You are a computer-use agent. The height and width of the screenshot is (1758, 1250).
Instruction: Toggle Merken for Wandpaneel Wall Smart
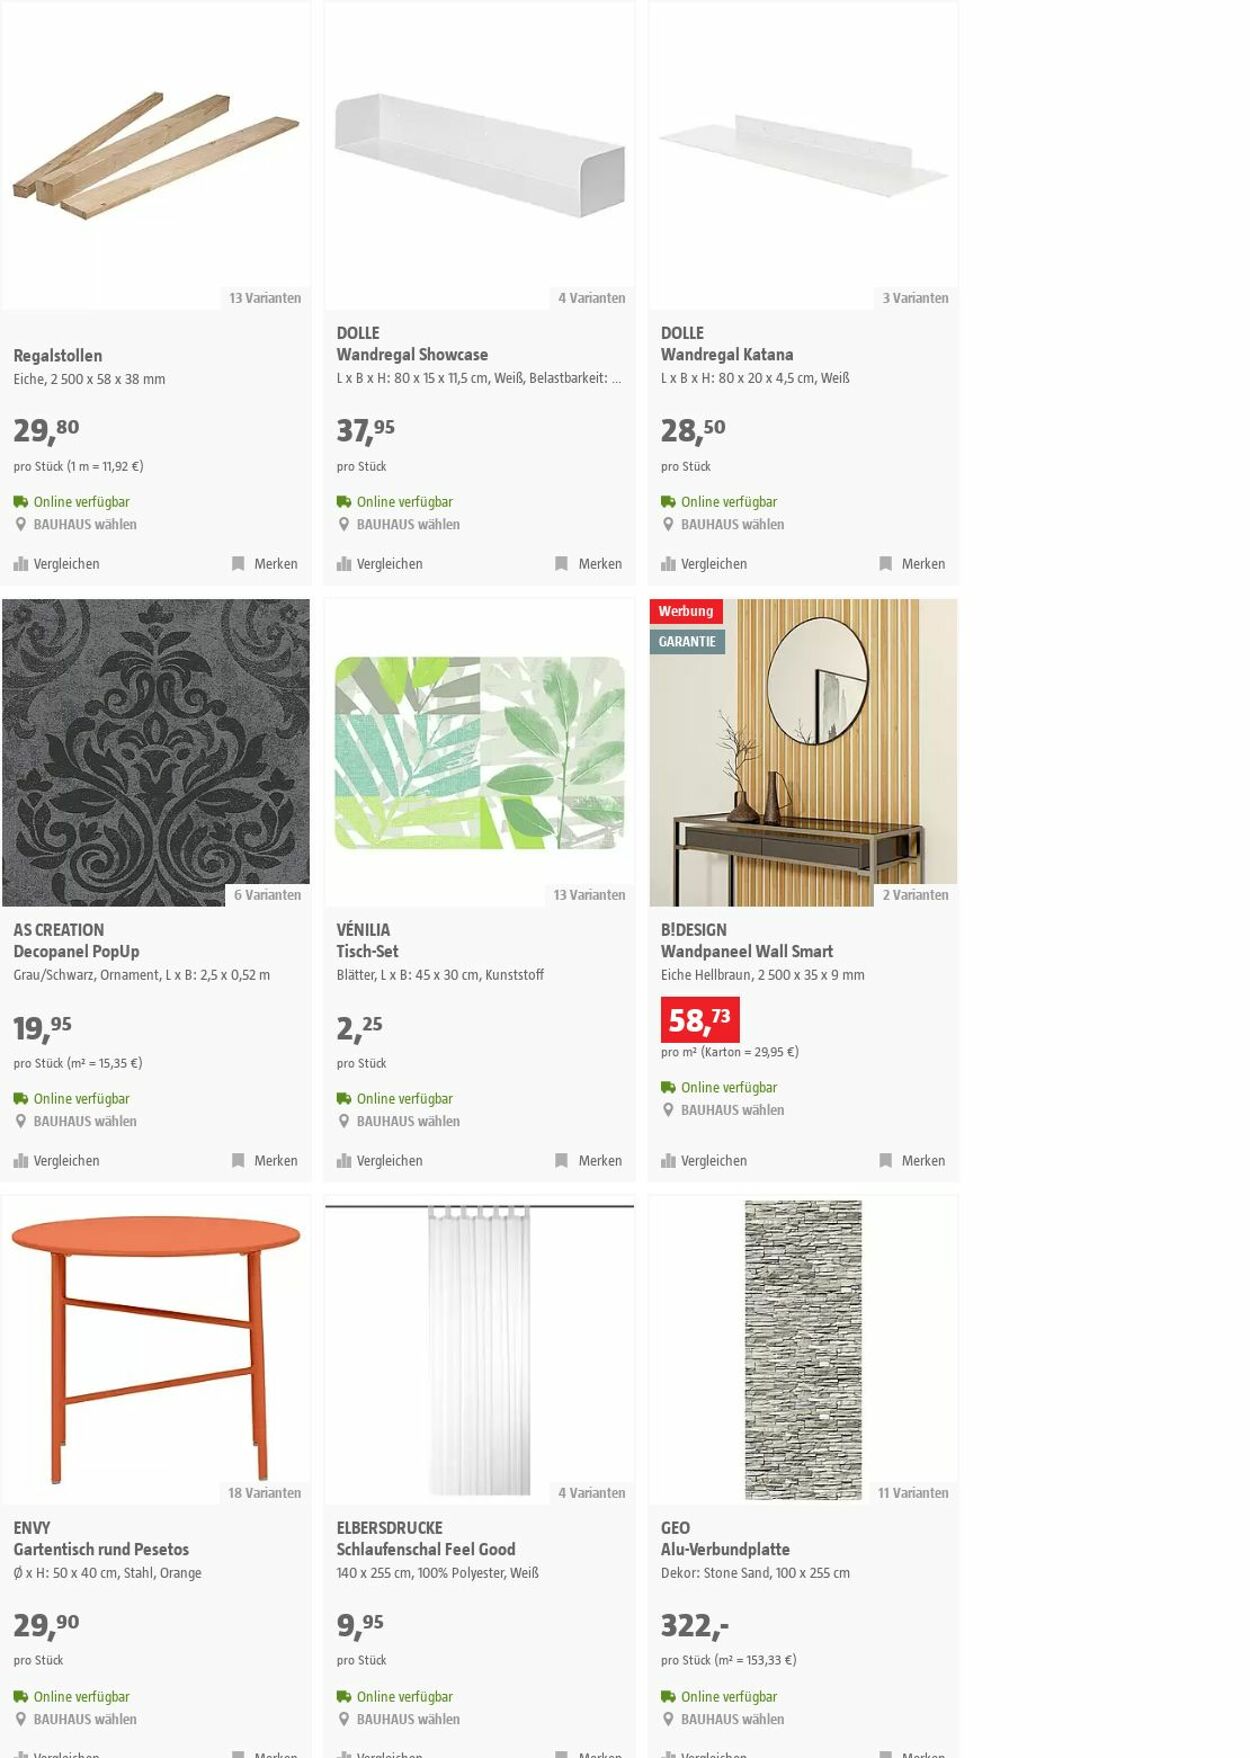912,1161
